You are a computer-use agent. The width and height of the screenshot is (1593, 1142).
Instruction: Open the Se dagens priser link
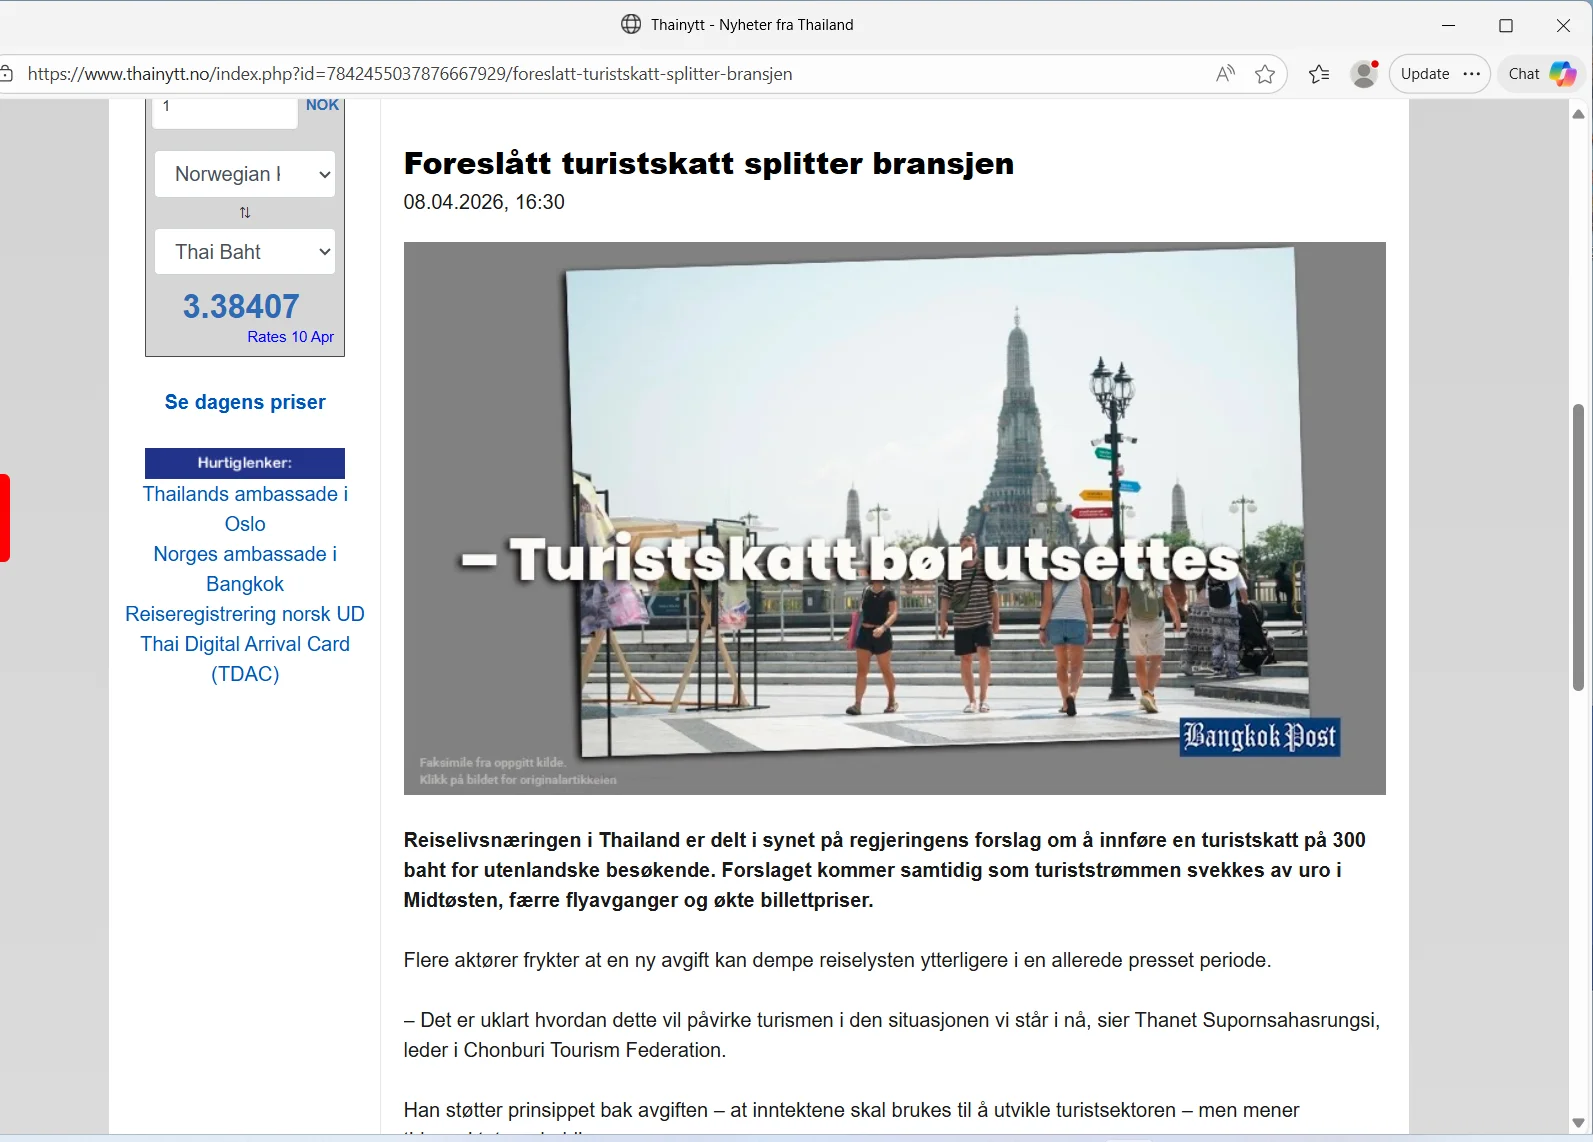pyautogui.click(x=245, y=402)
